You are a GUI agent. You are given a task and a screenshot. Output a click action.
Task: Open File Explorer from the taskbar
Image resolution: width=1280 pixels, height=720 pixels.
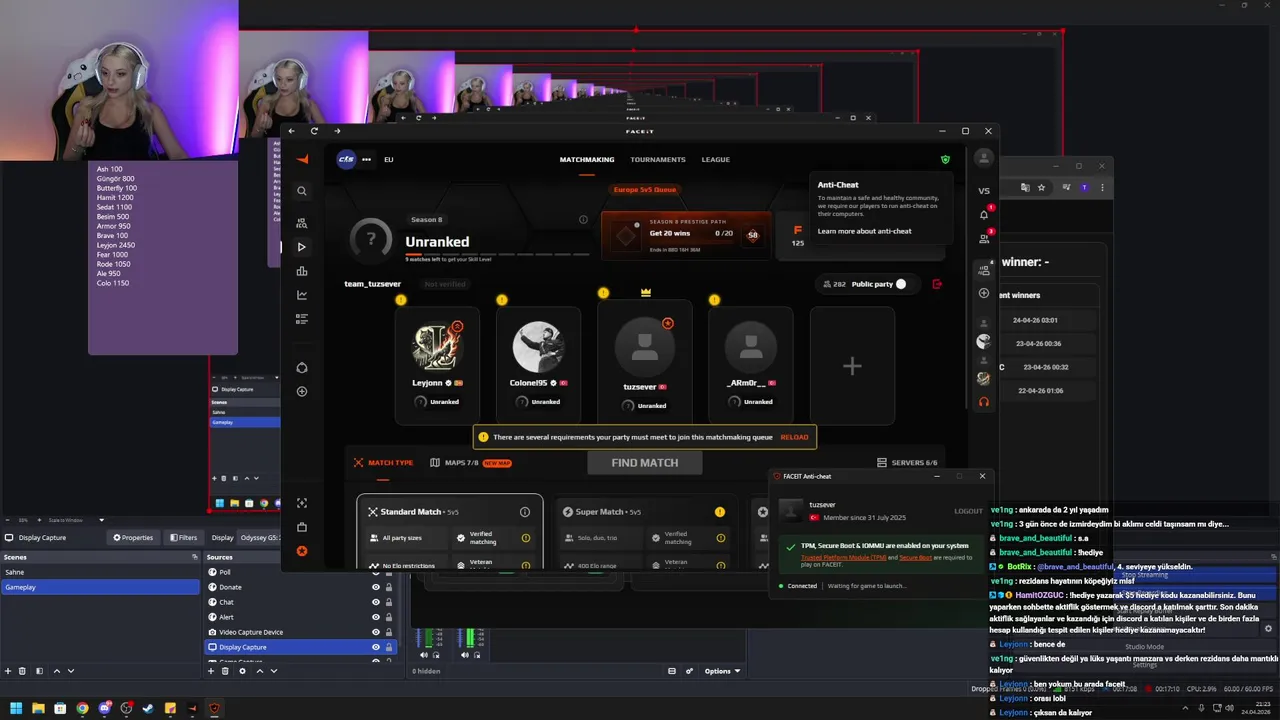tap(38, 708)
